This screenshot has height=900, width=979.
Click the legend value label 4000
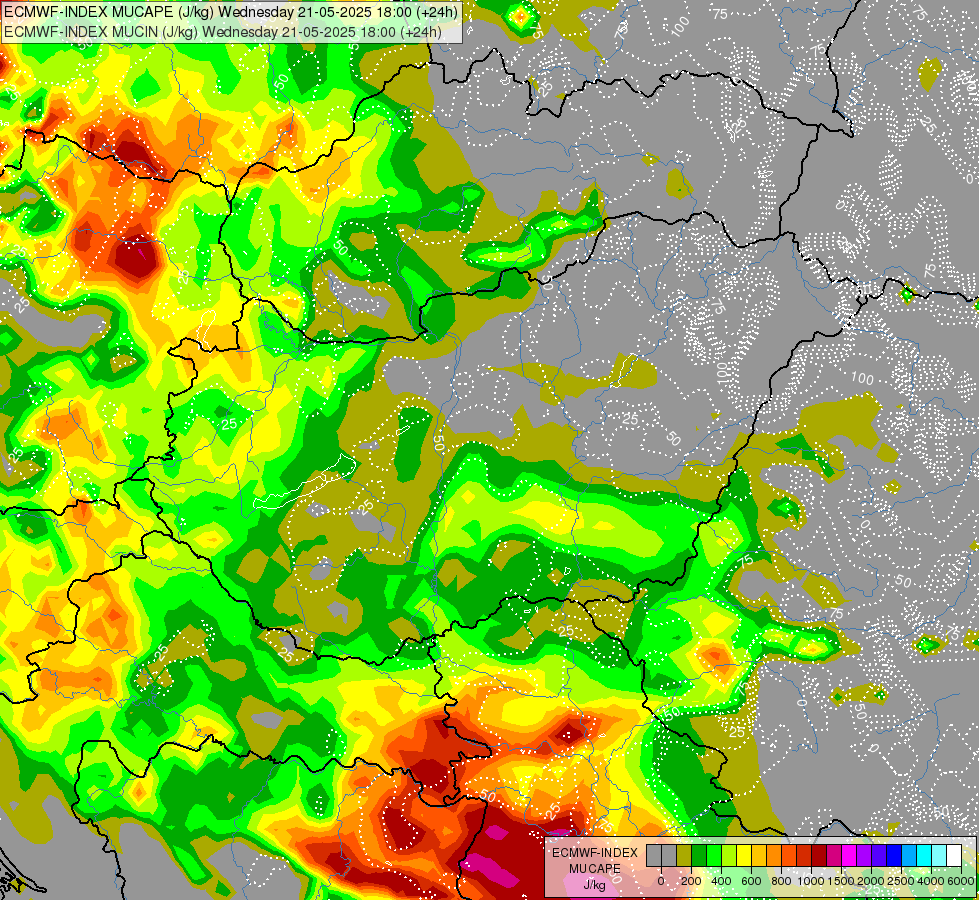931,881
